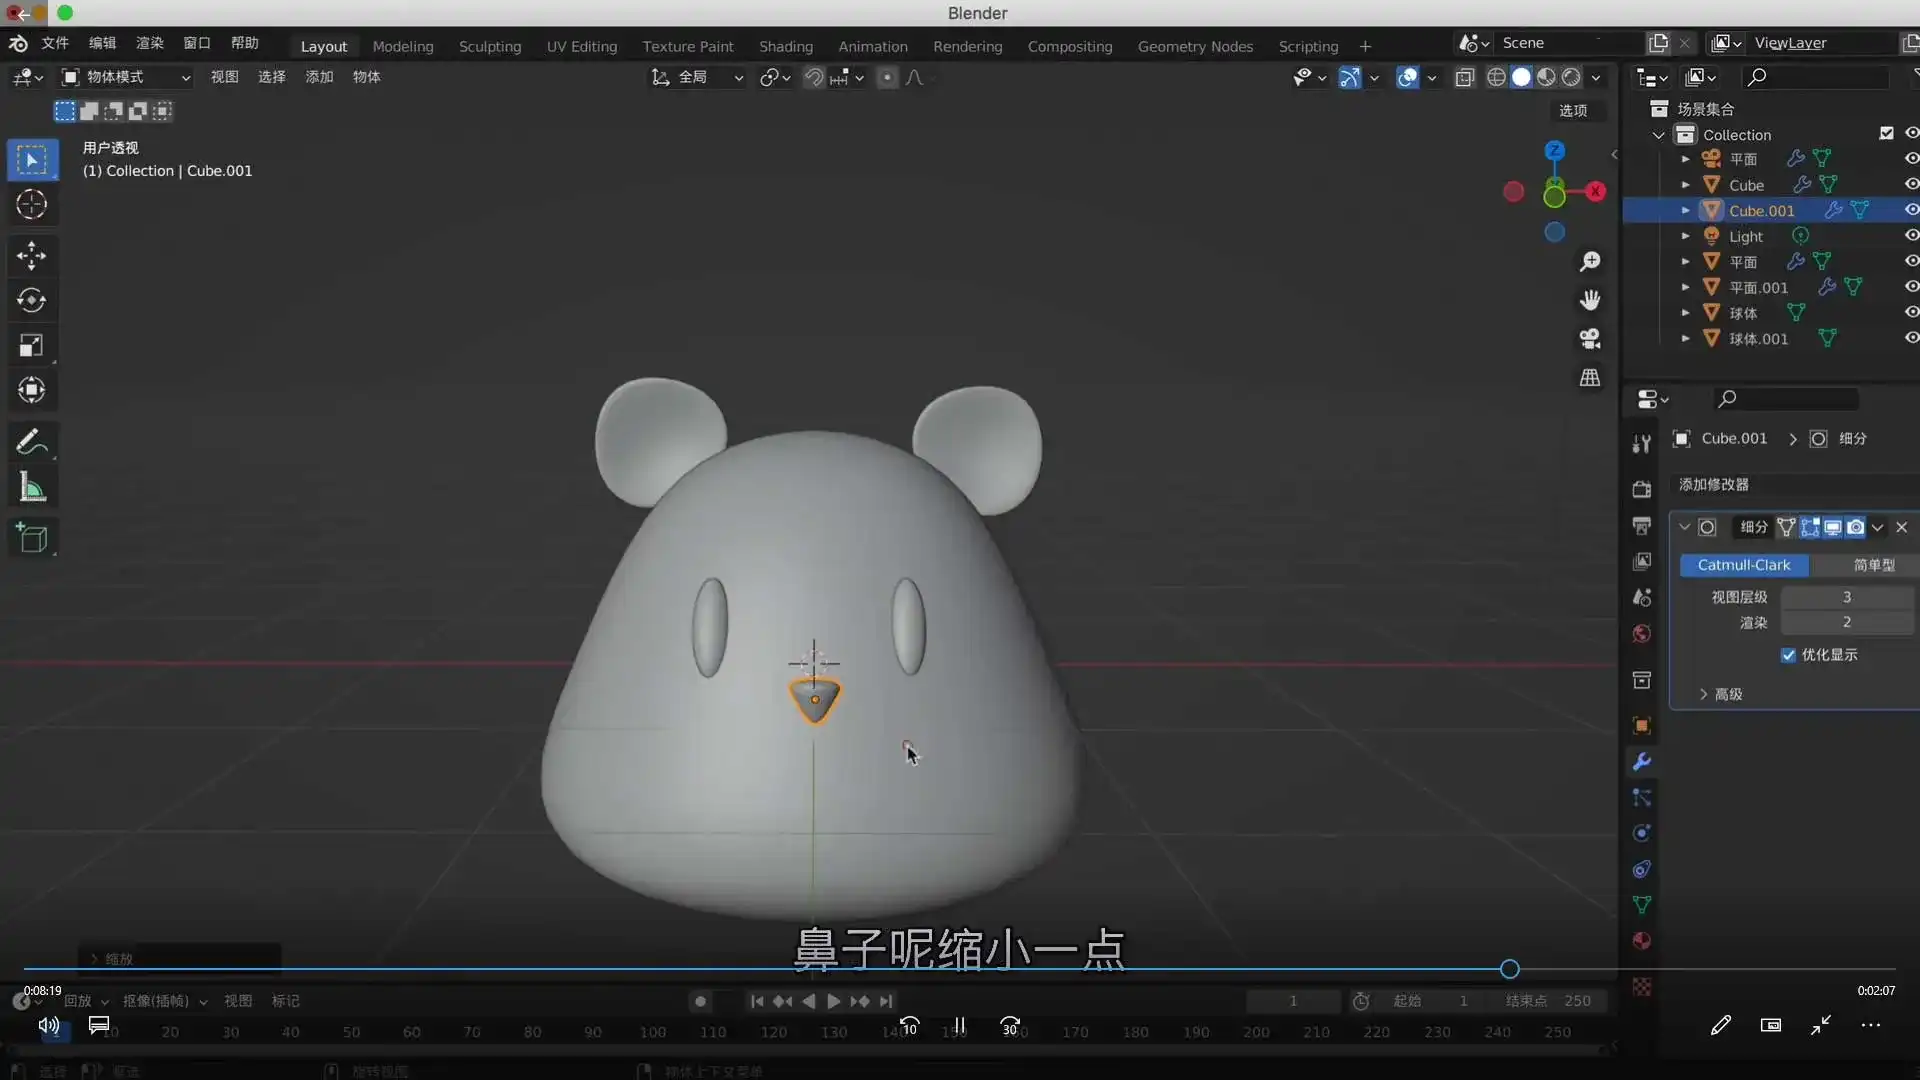Open the Modifier properties tab (wrench icon)
The width and height of the screenshot is (1920, 1080).
[1641, 762]
